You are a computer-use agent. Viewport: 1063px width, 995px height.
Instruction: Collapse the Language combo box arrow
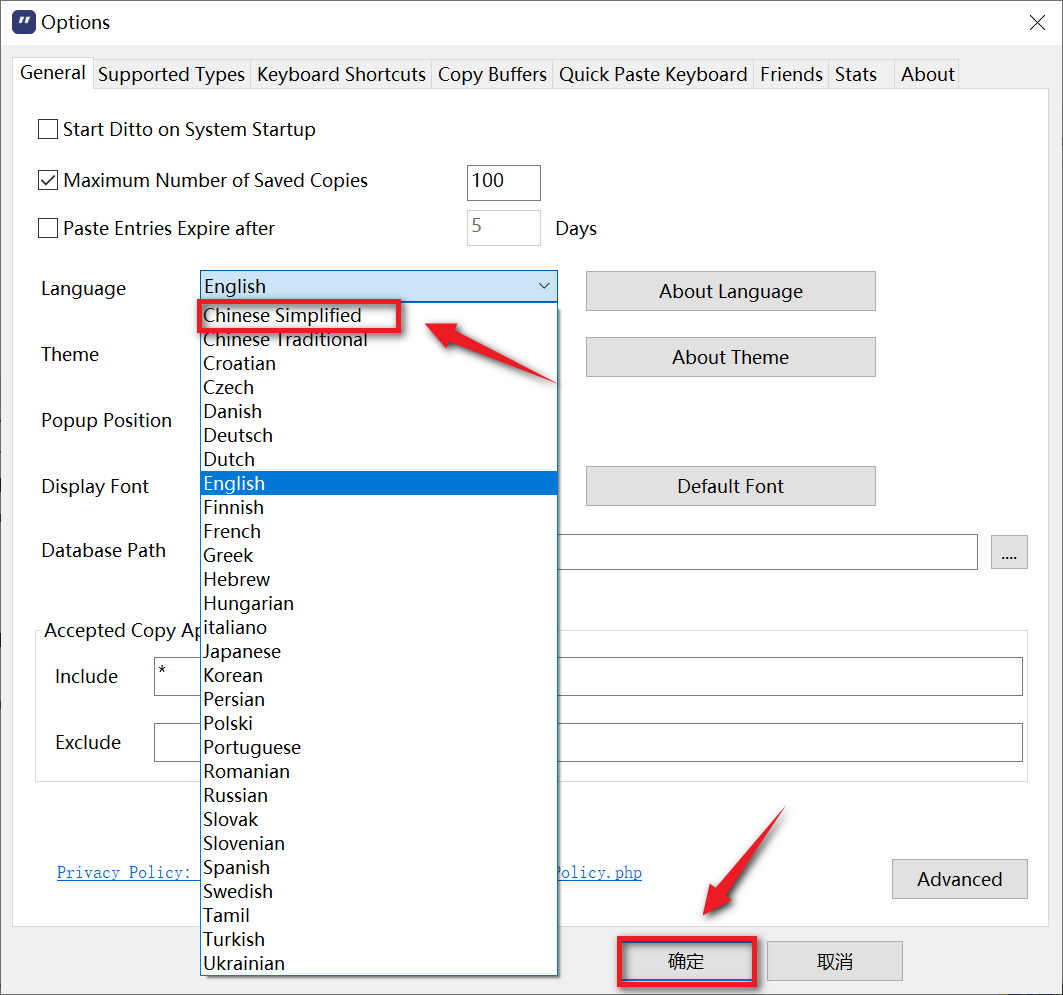(x=544, y=286)
